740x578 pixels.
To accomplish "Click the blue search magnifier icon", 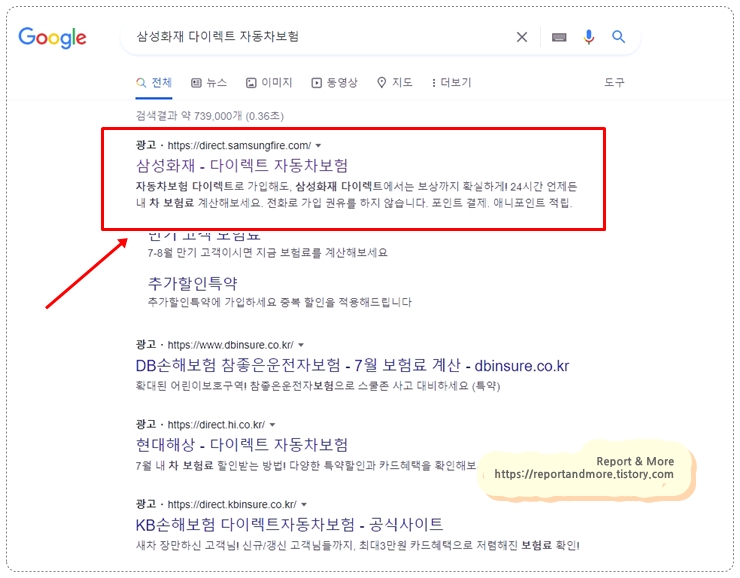I will (x=618, y=36).
